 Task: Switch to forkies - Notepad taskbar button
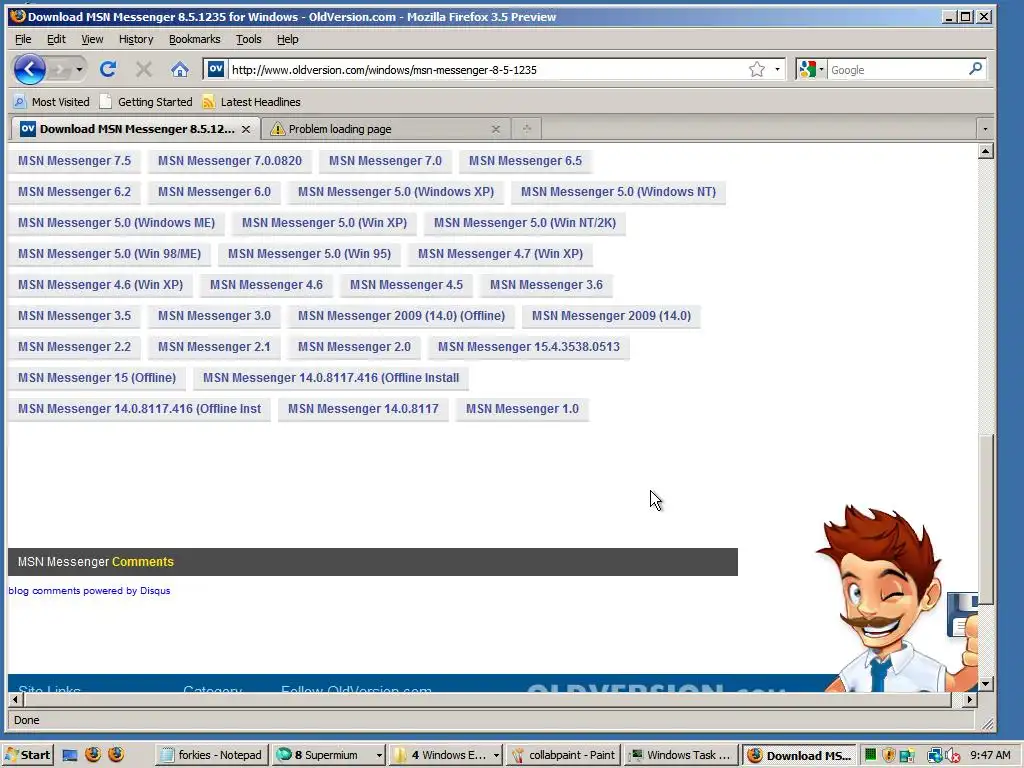(212, 756)
